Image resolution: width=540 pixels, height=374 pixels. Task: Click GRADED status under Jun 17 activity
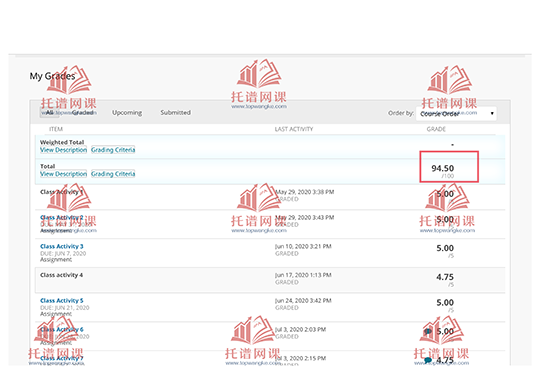click(287, 282)
